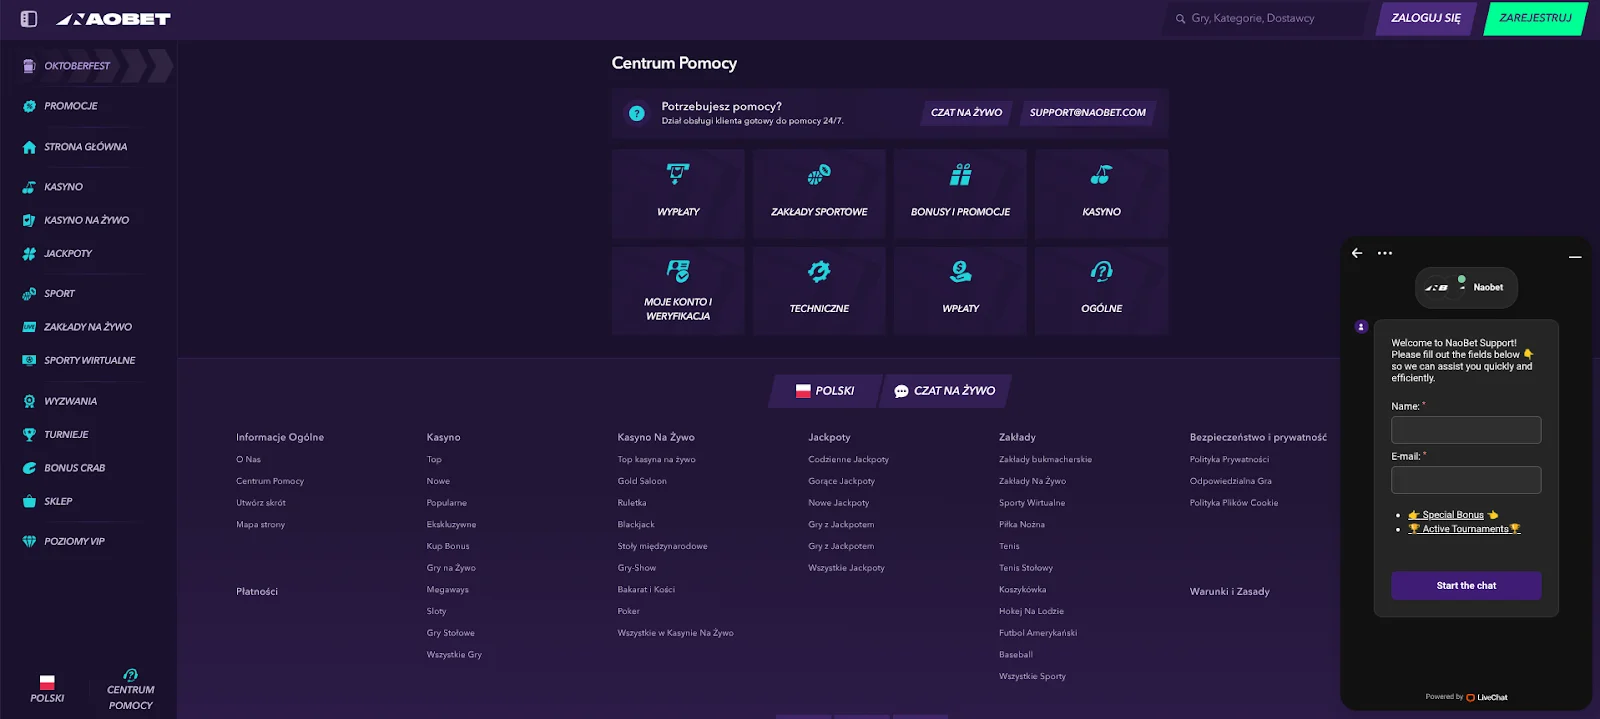Click the Polski flag at sidebar bottom
Screen dimensions: 1600x719
47,683
